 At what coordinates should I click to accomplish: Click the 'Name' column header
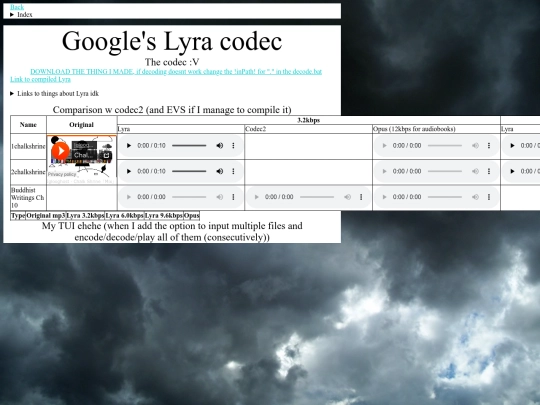28,125
